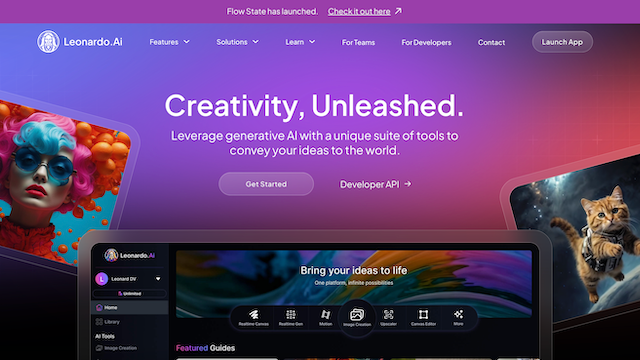The image size is (640, 360).
Task: Click the purple L user avatar
Action: [x=102, y=279]
